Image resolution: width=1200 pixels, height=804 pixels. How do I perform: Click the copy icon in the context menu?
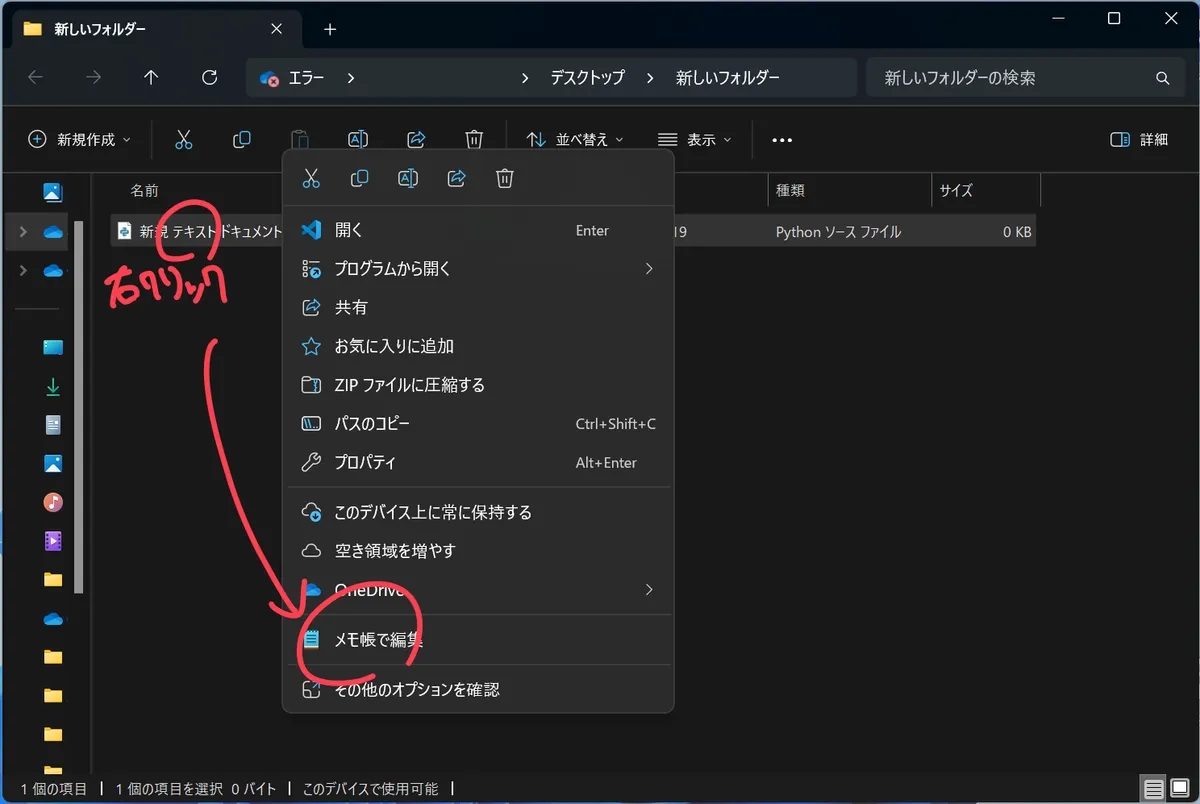point(359,179)
